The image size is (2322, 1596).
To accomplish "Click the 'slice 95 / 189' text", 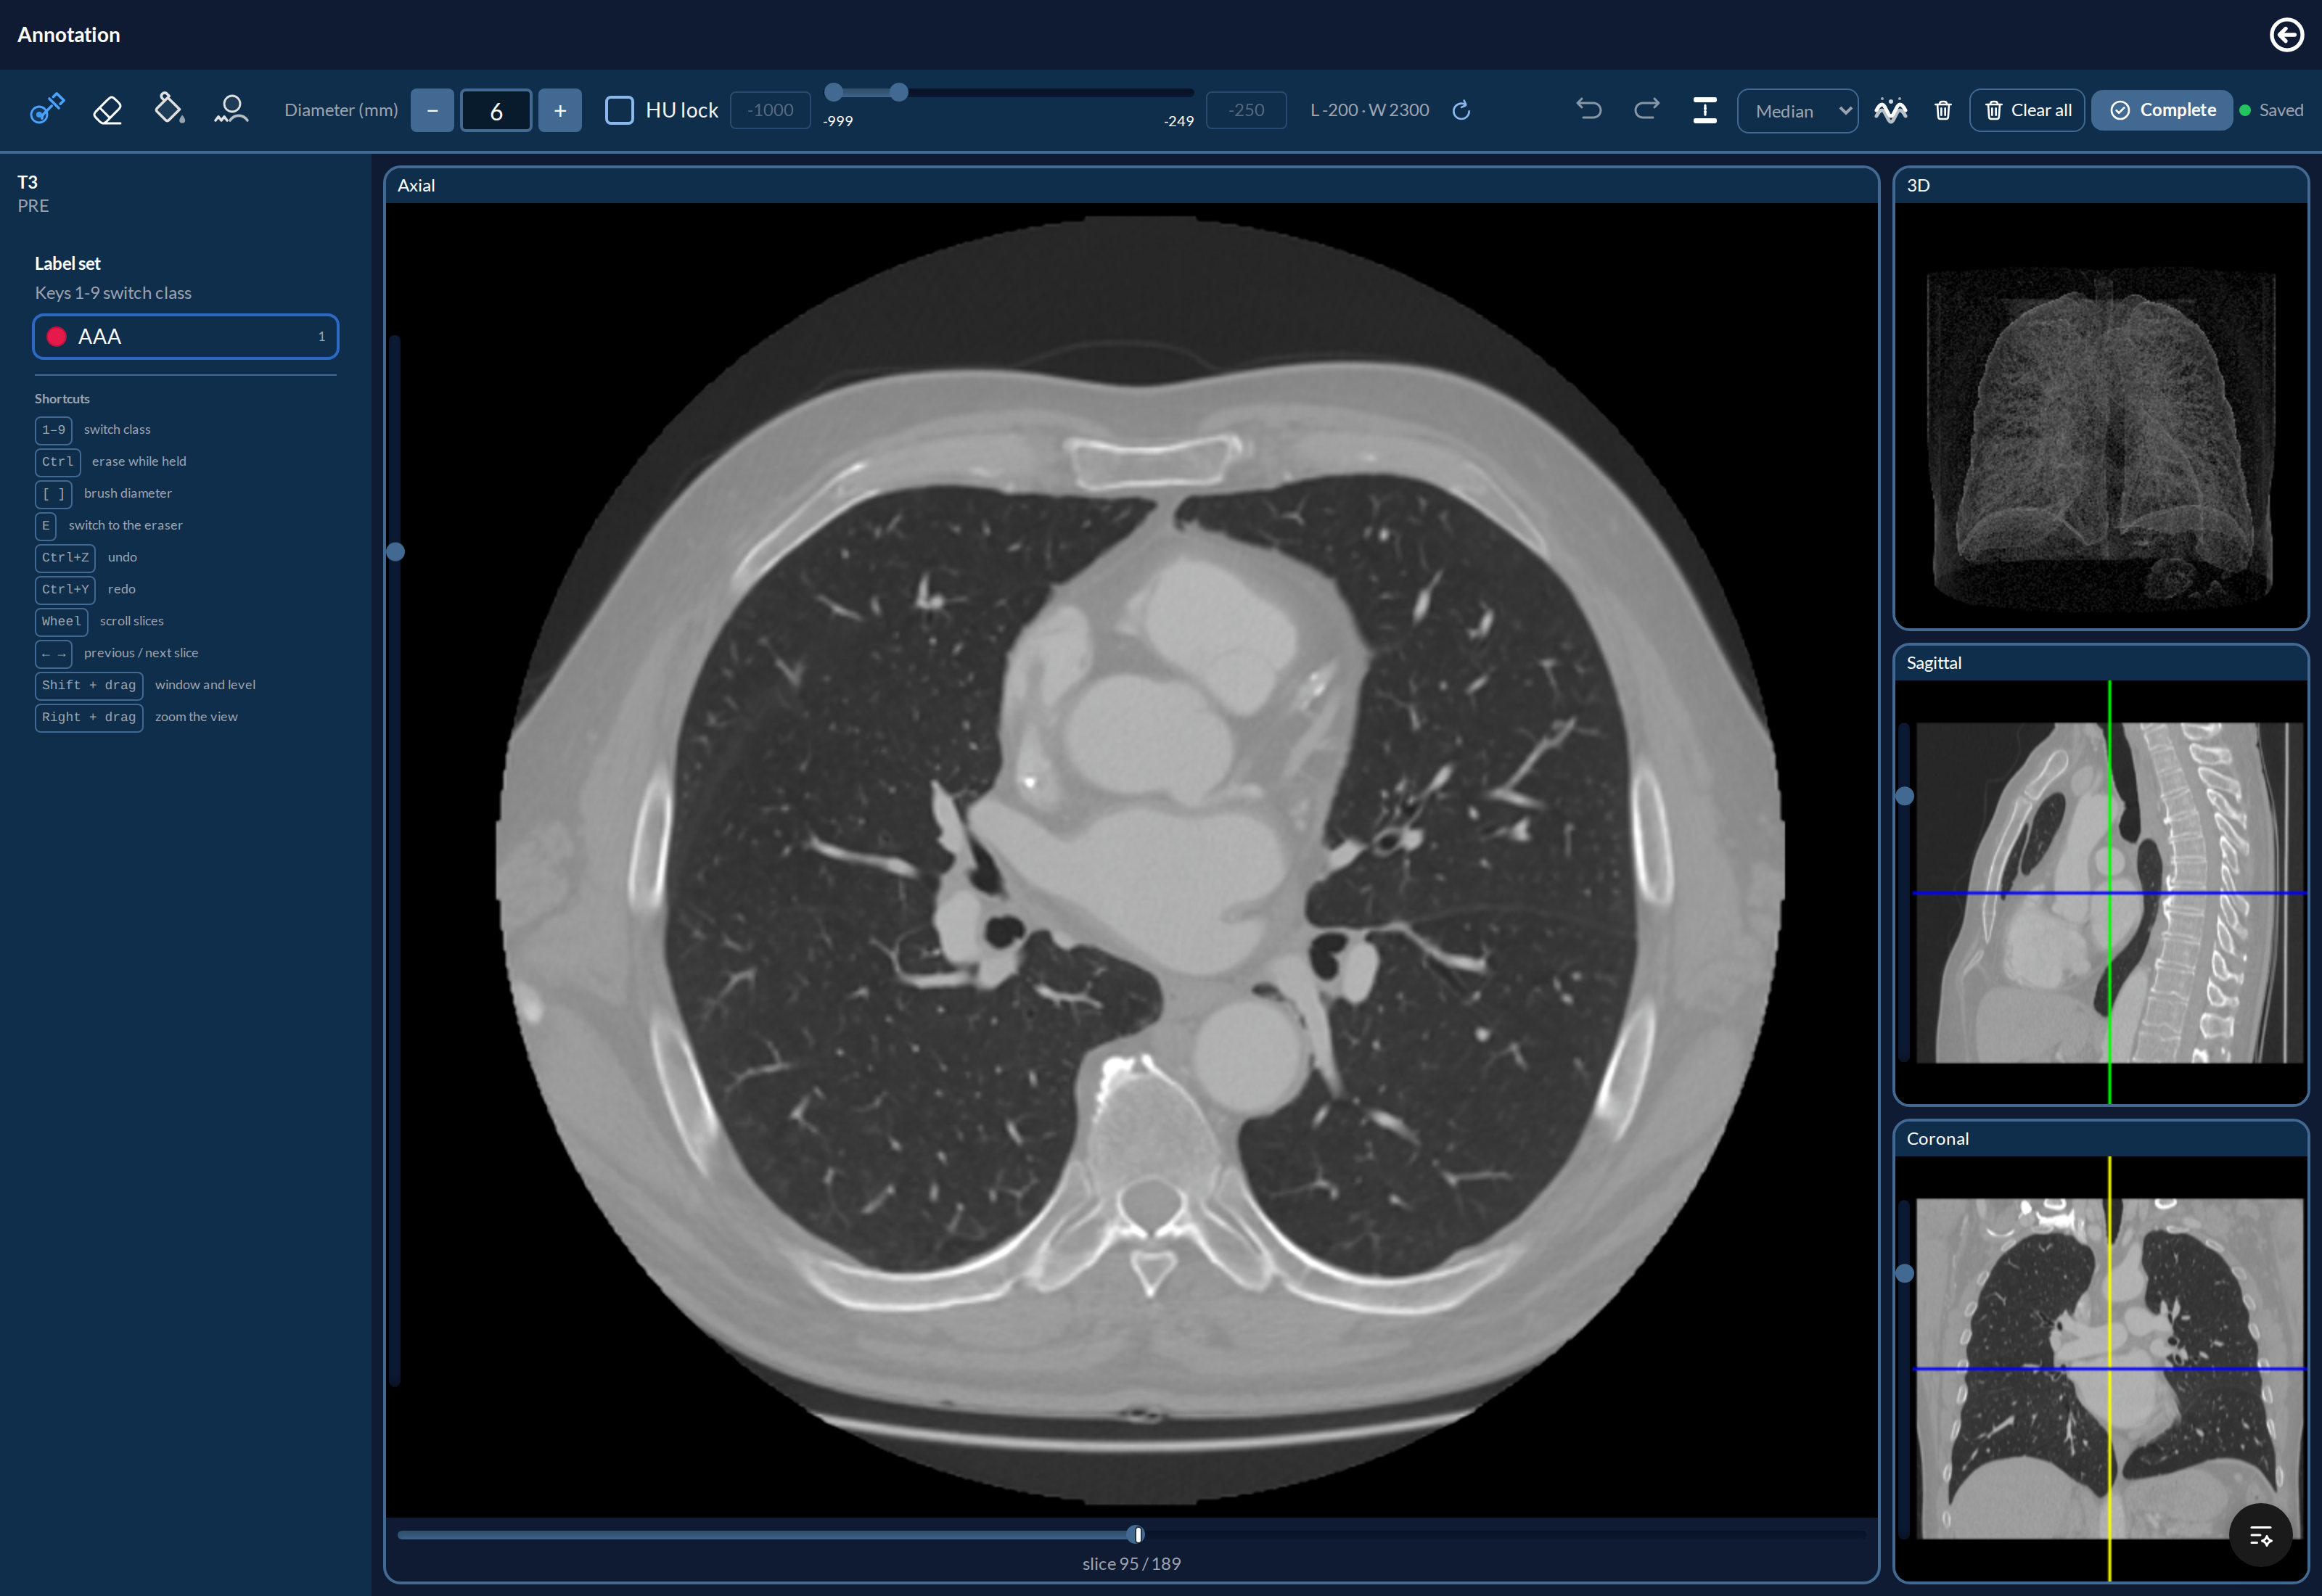I will [x=1131, y=1563].
